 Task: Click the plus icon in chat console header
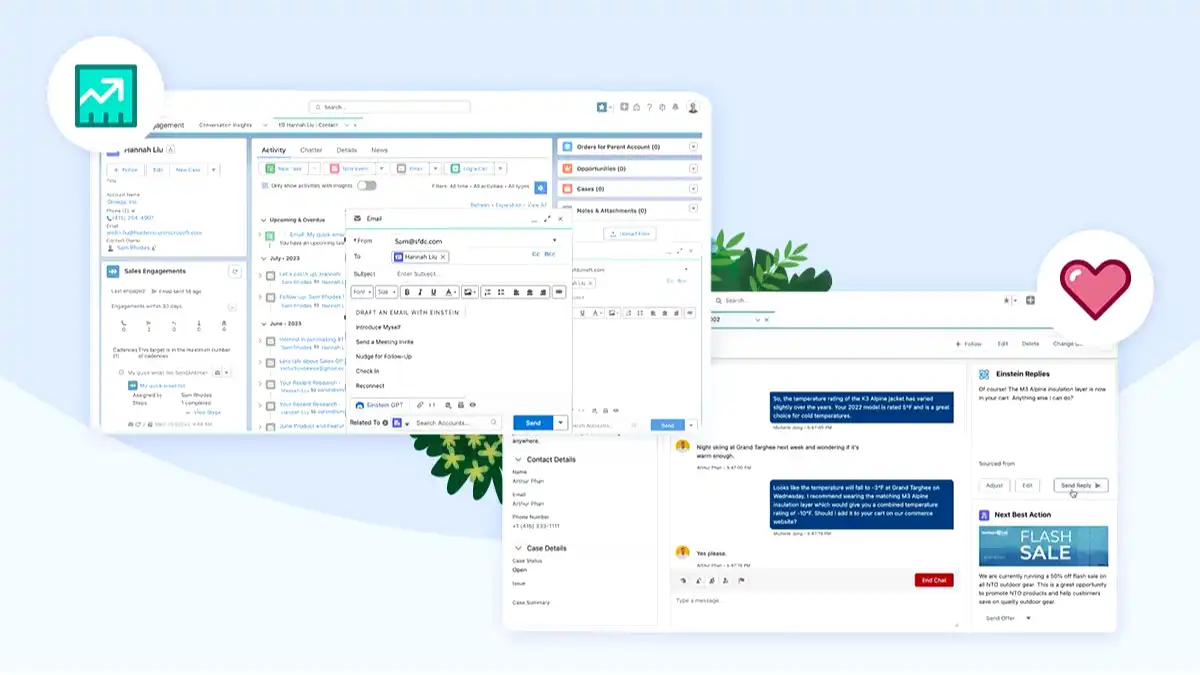tap(1030, 300)
